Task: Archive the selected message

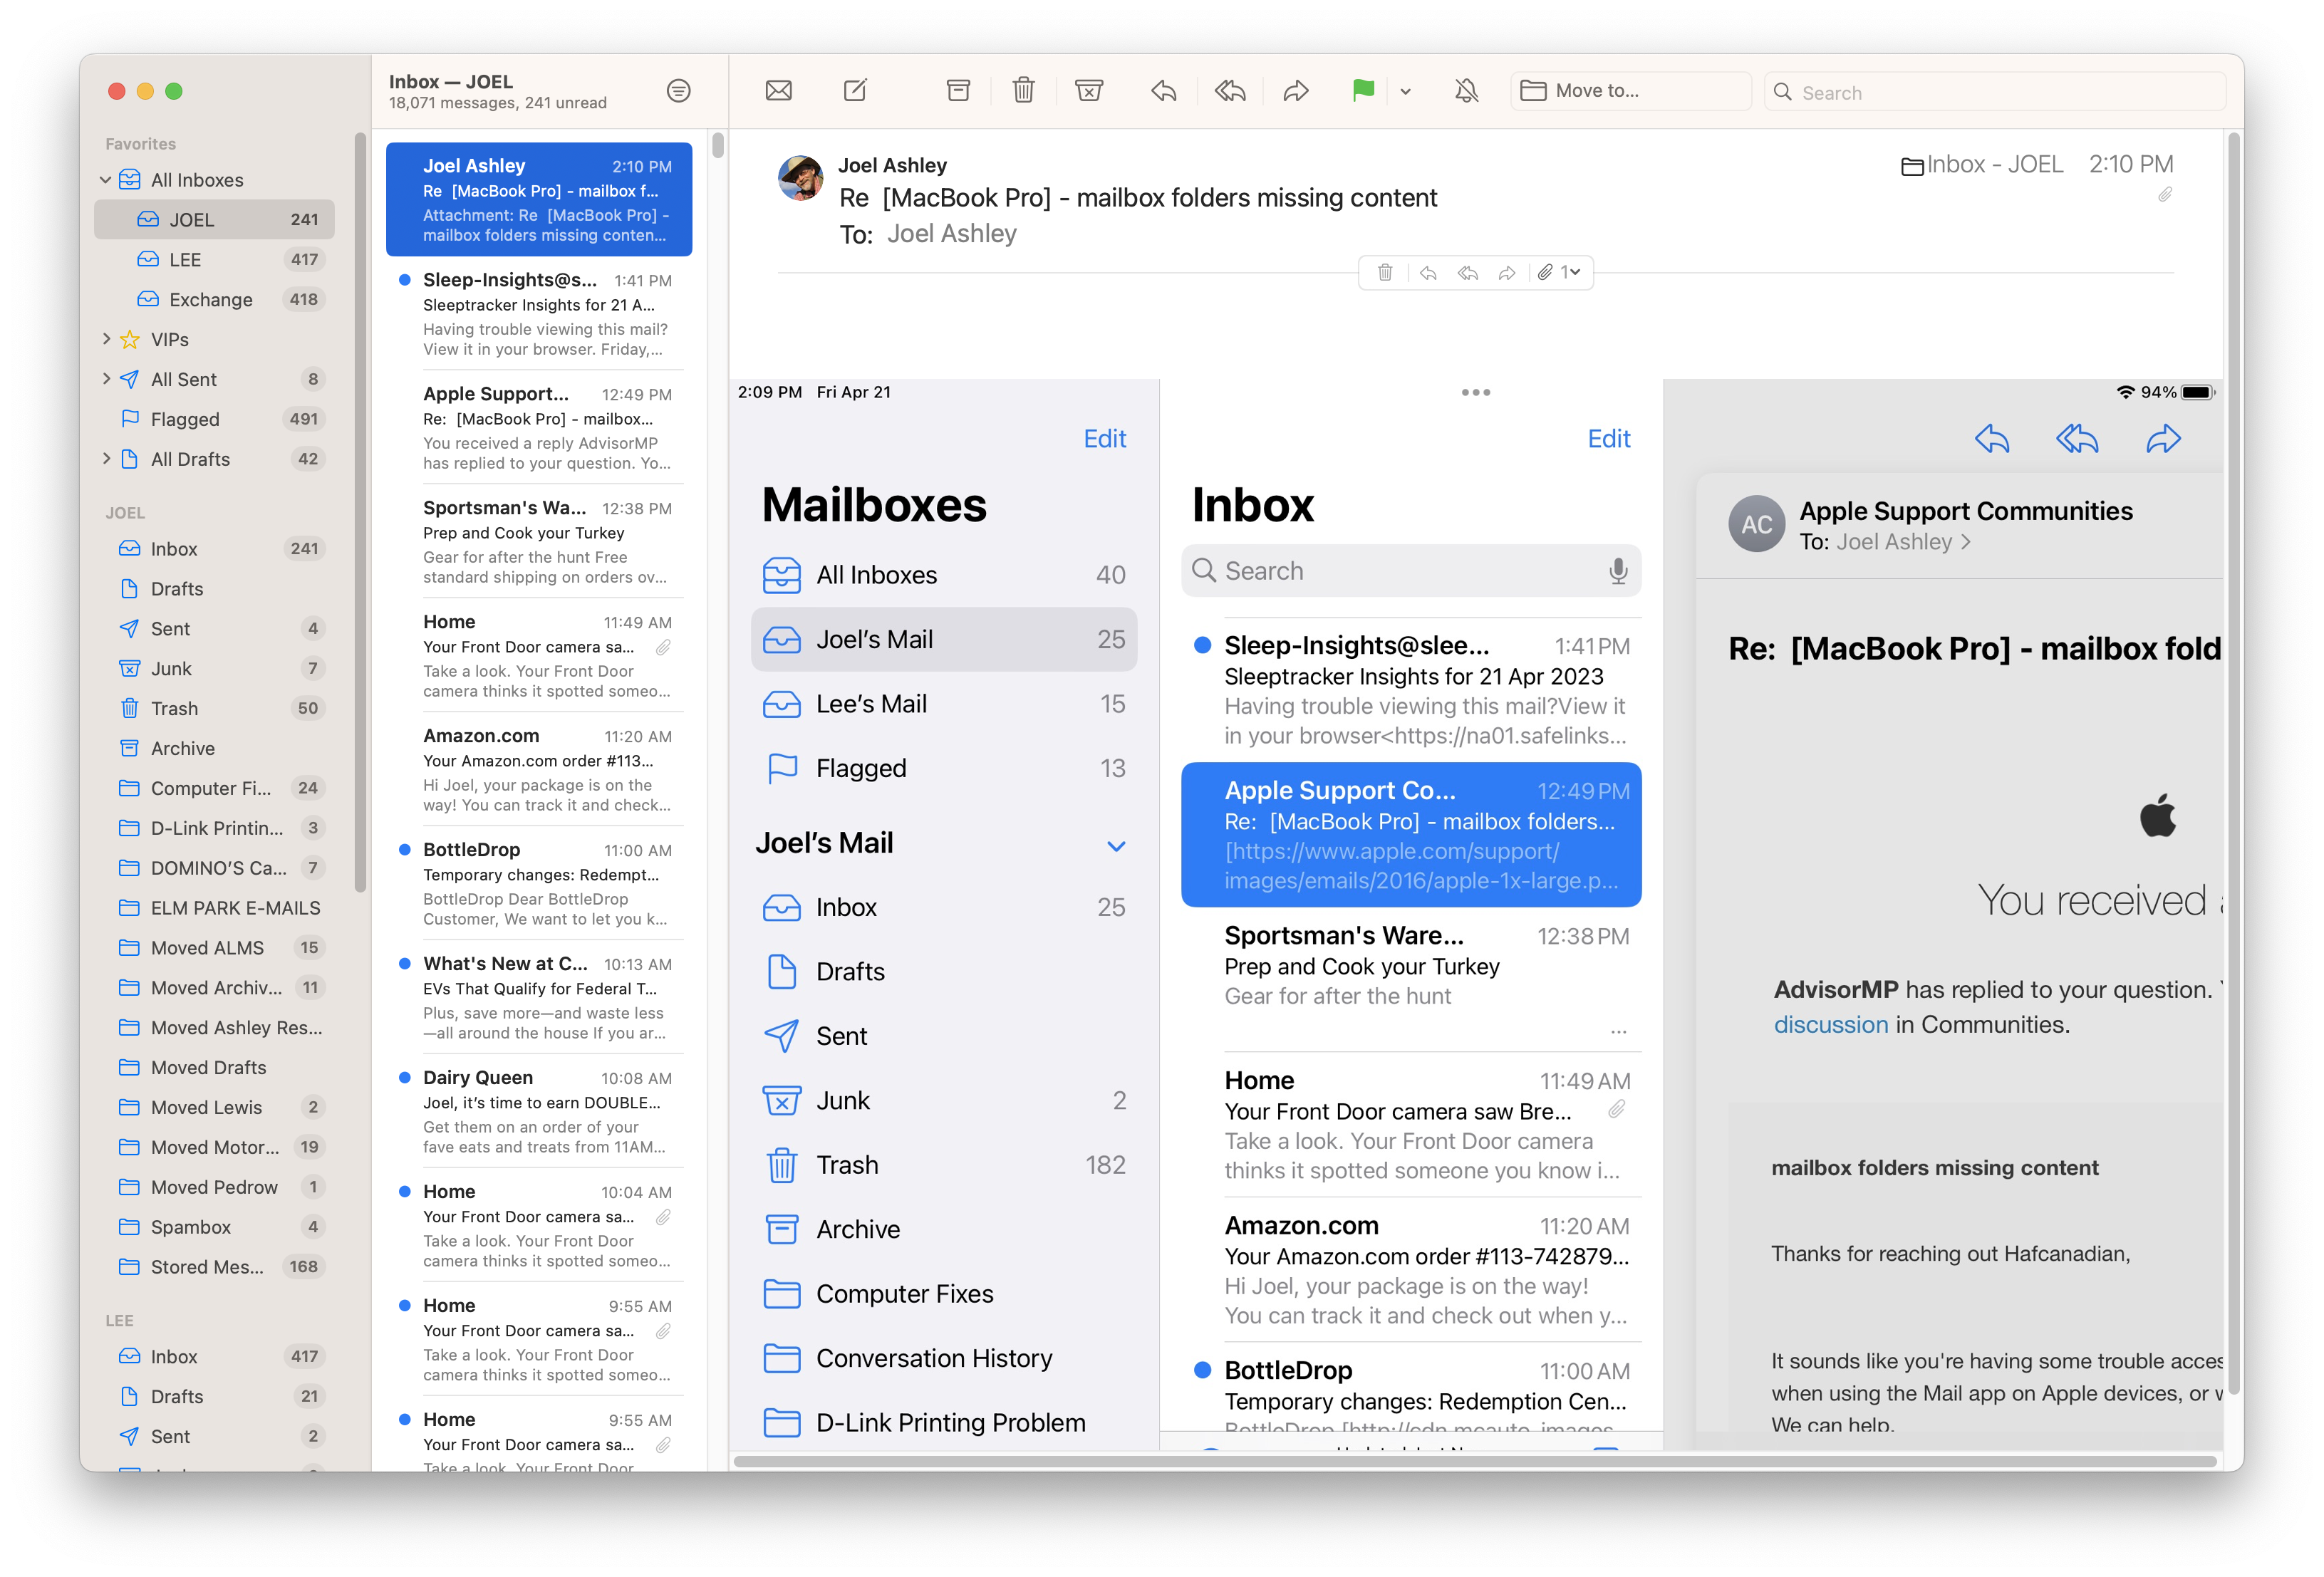Action: 958,91
